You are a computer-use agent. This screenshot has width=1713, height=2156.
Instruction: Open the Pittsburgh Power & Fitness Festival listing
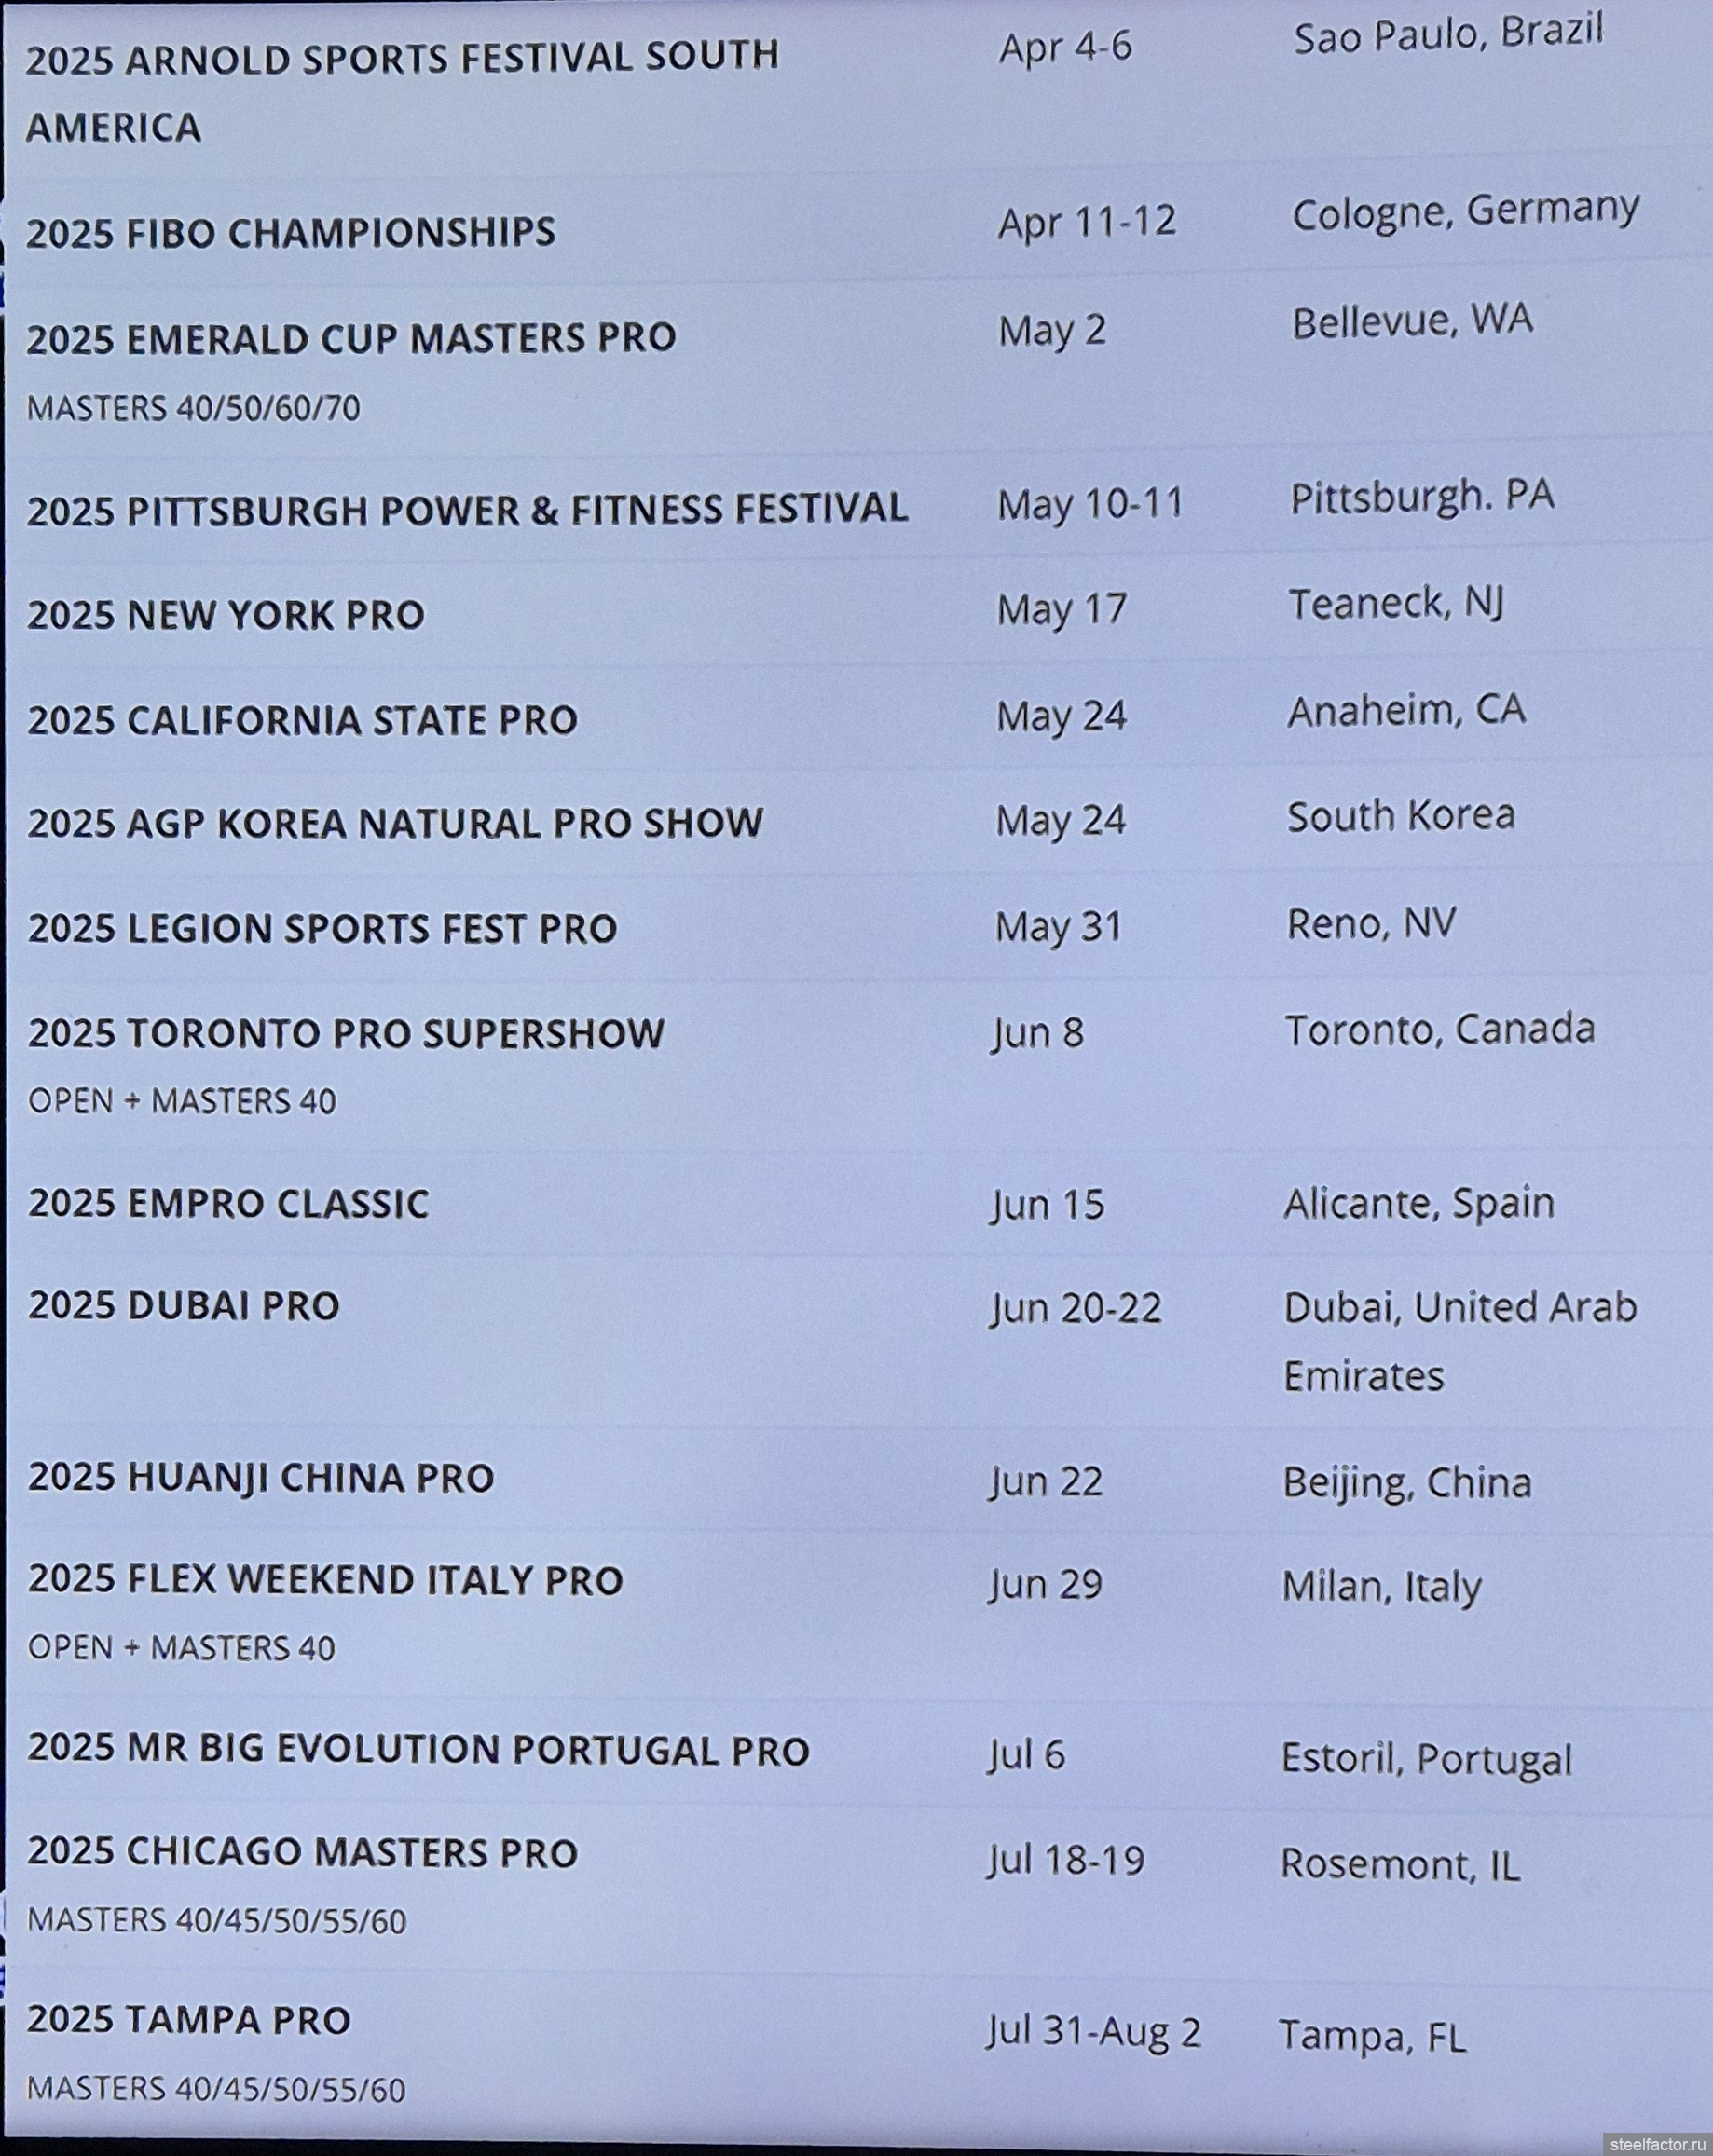[467, 510]
